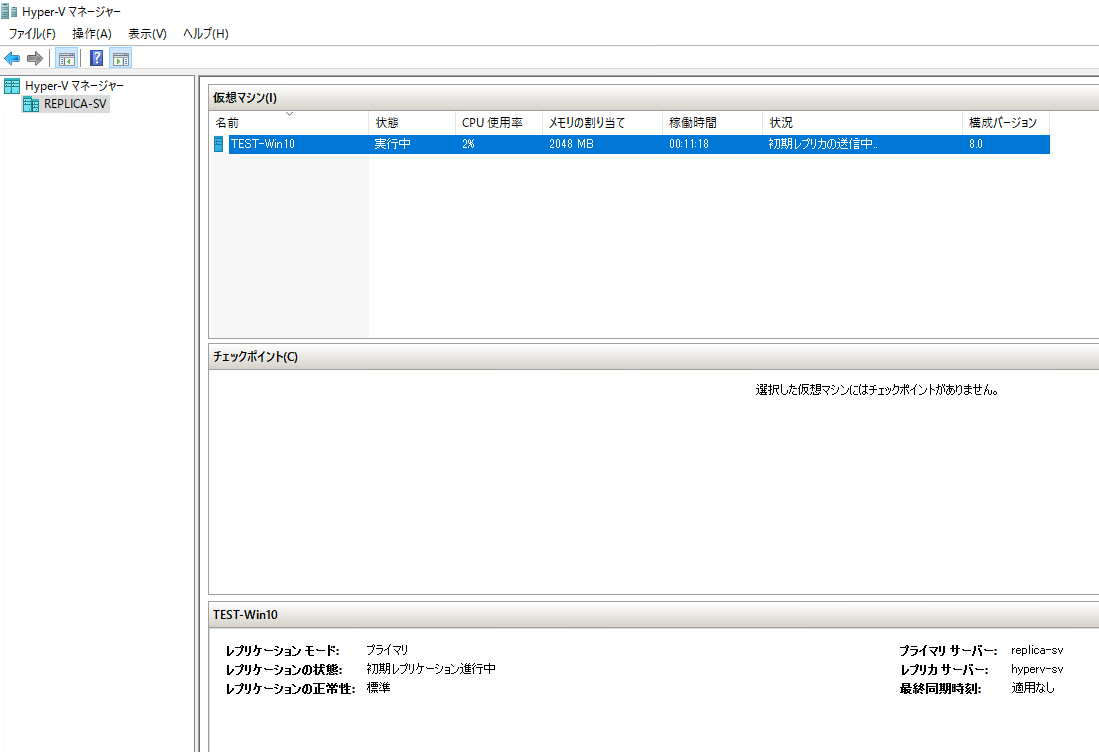Click the レプリケーション モード label
This screenshot has width=1099, height=752.
282,651
